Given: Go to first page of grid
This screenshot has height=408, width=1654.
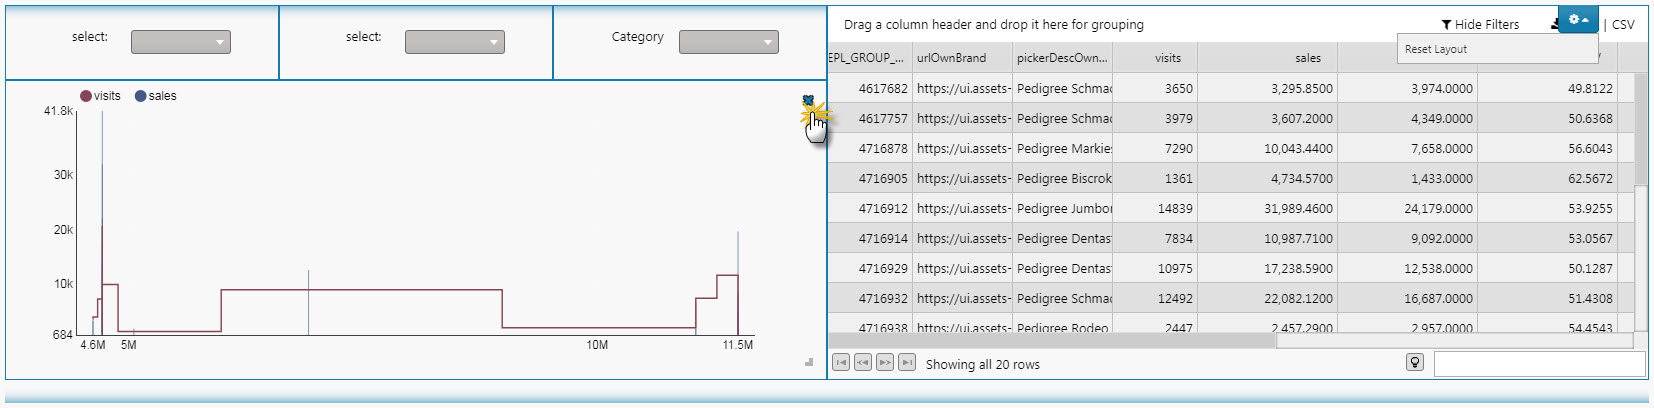Looking at the screenshot, I should tap(841, 363).
